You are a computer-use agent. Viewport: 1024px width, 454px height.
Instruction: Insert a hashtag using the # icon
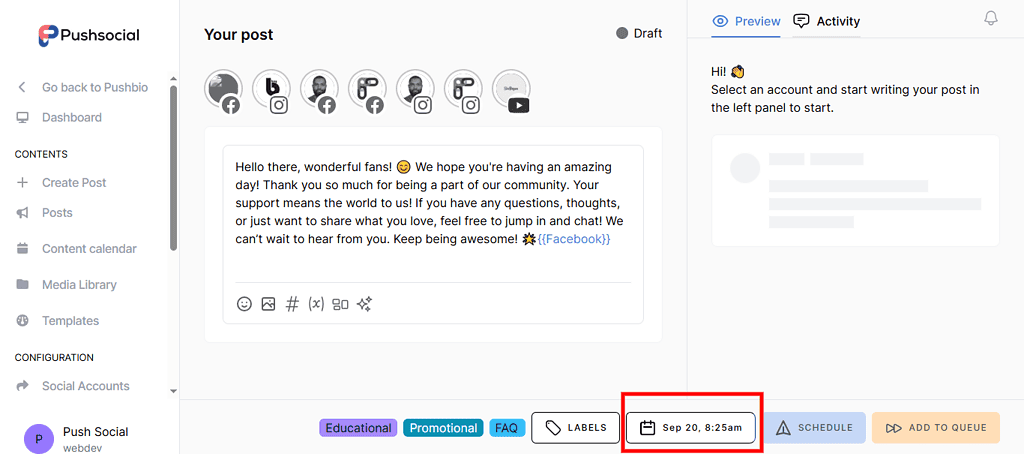(292, 304)
